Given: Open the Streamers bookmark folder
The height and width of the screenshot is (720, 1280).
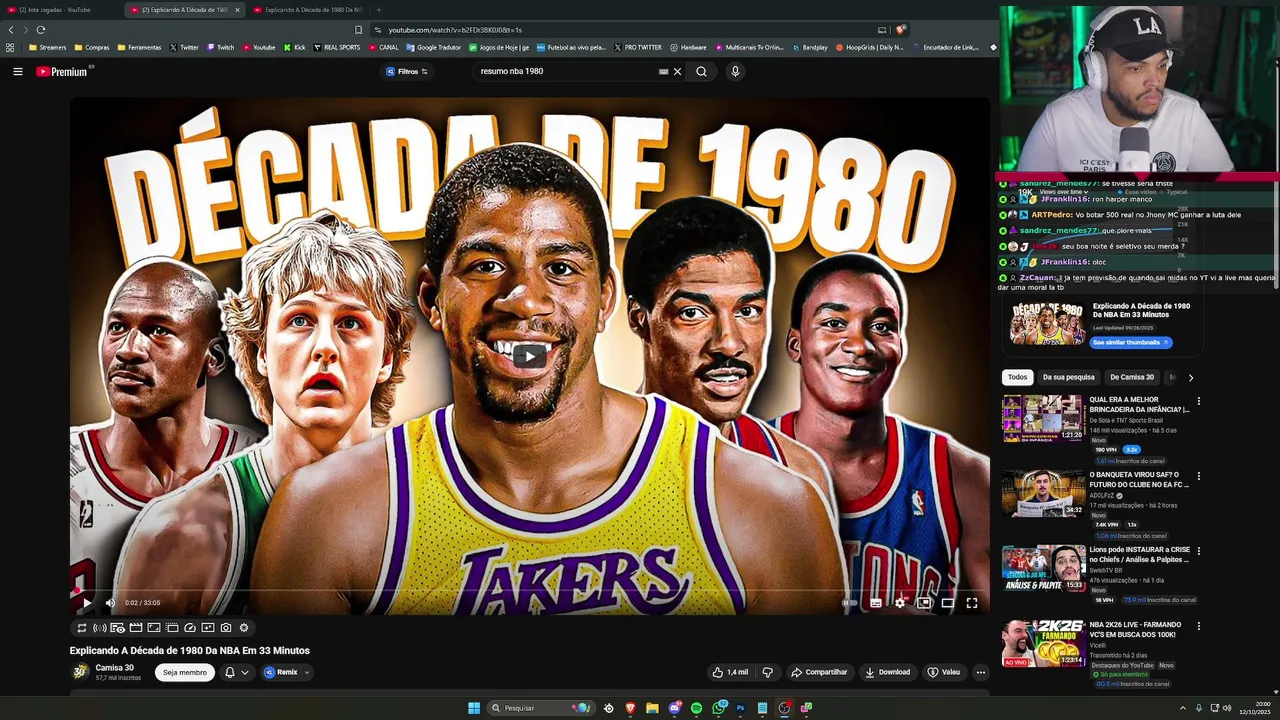Looking at the screenshot, I should click(47, 47).
